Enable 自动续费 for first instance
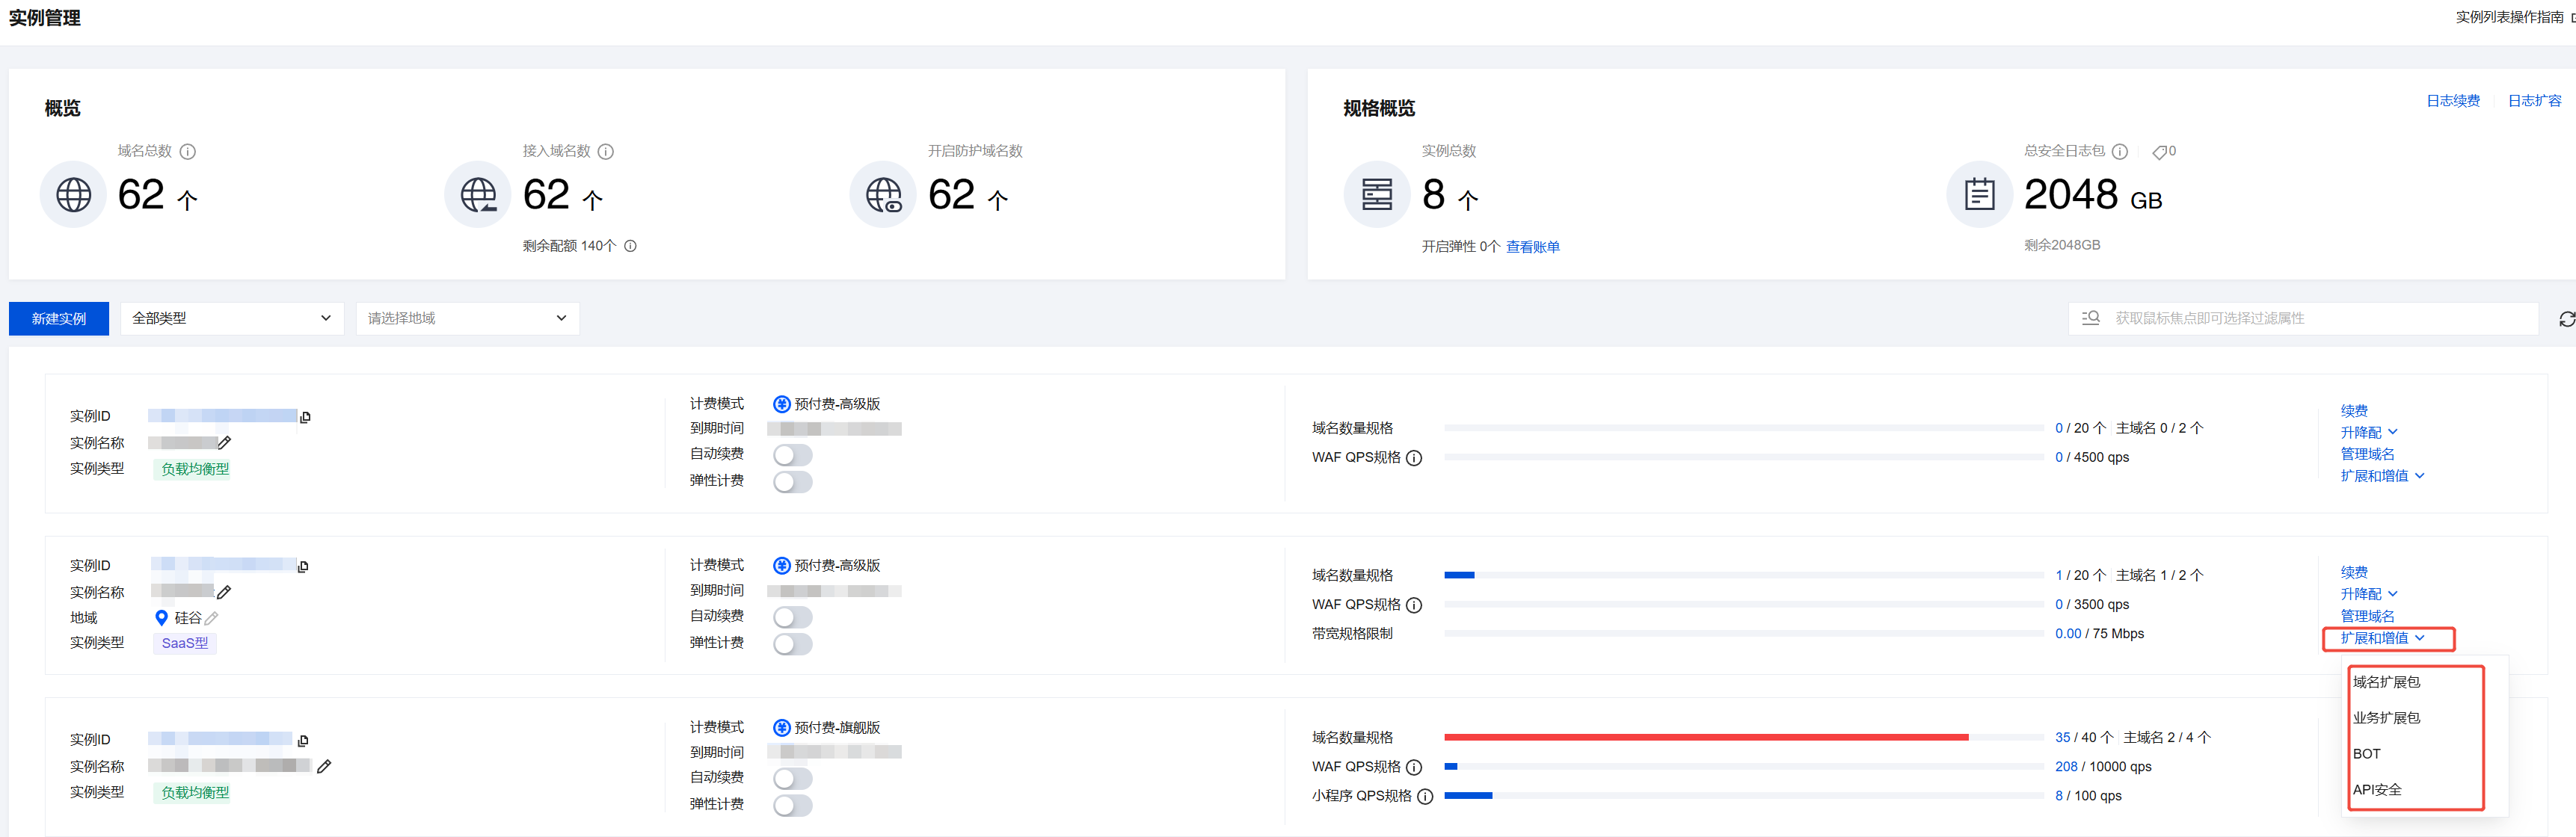Screen dimensions: 2576x837 point(792,455)
